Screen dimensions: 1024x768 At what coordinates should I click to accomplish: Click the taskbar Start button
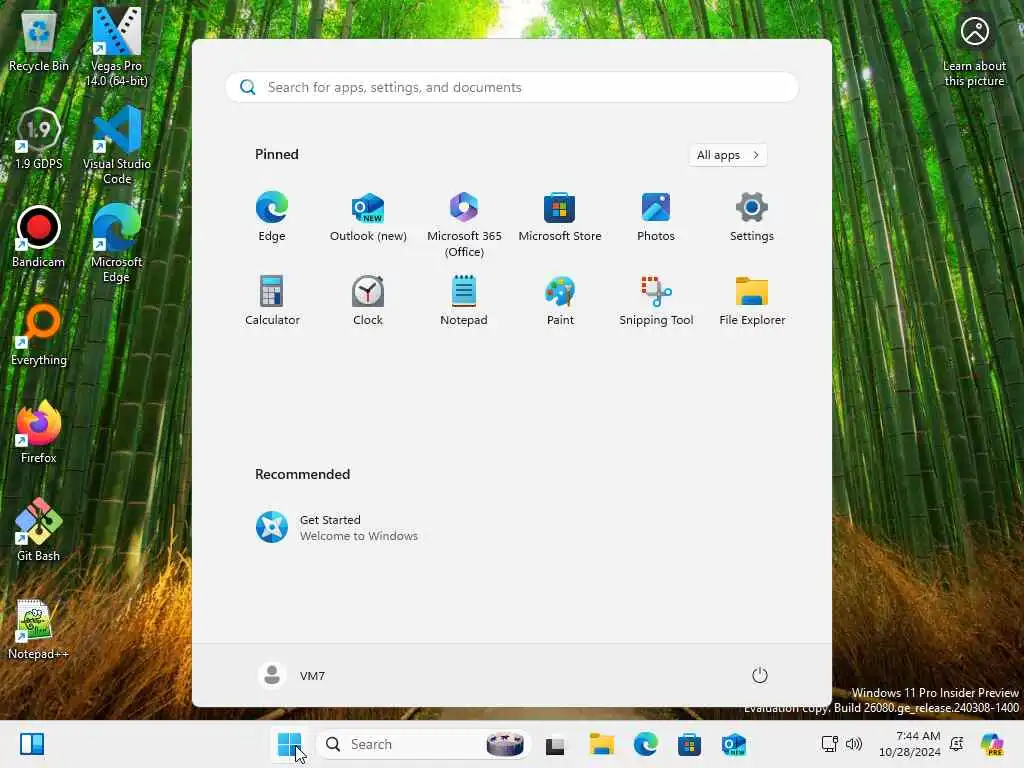289,744
